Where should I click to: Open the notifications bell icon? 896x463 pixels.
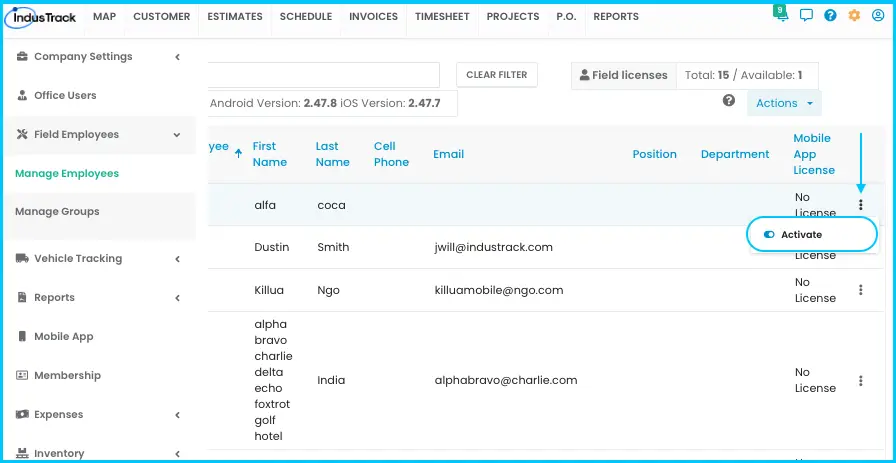782,15
